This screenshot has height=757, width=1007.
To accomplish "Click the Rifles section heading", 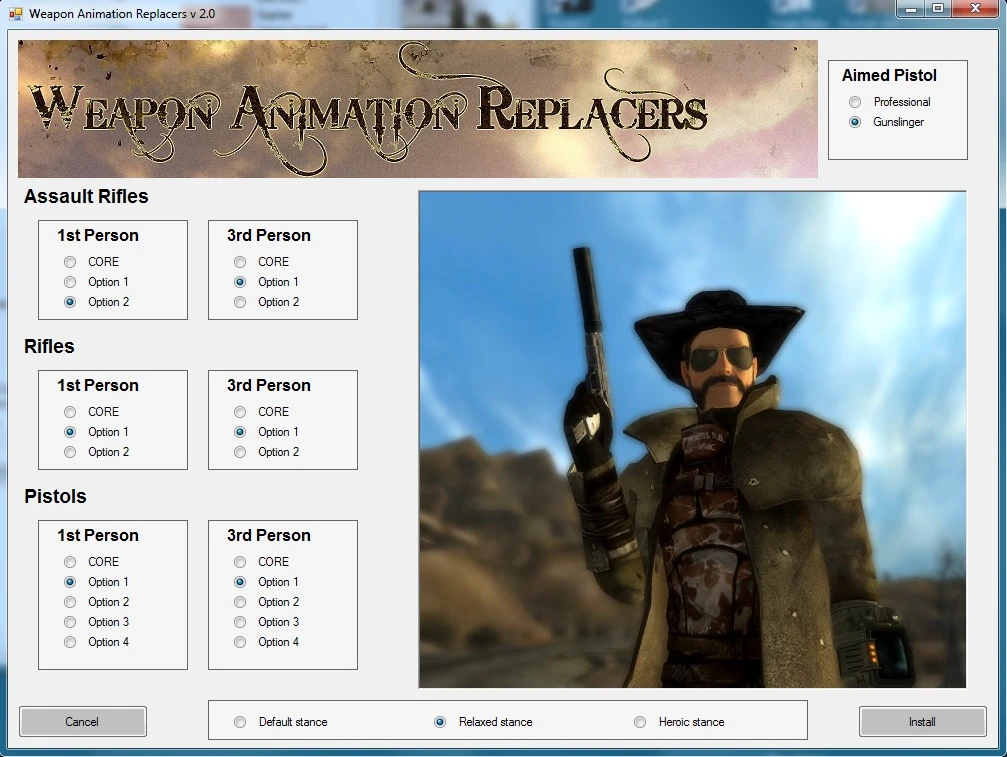I will [x=49, y=347].
